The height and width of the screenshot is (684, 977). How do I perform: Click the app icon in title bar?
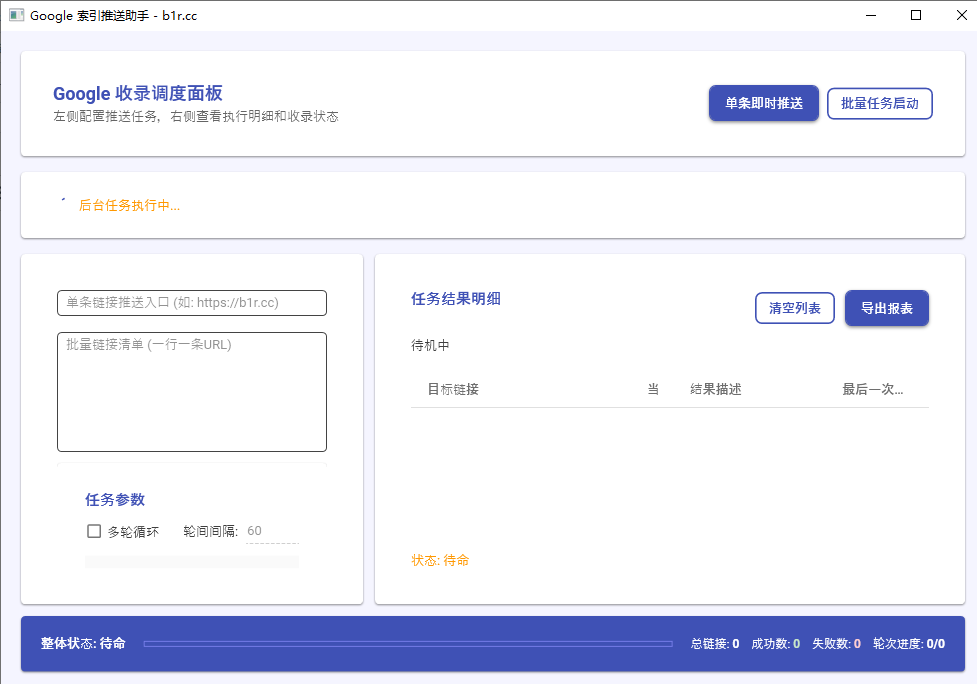(x=16, y=16)
